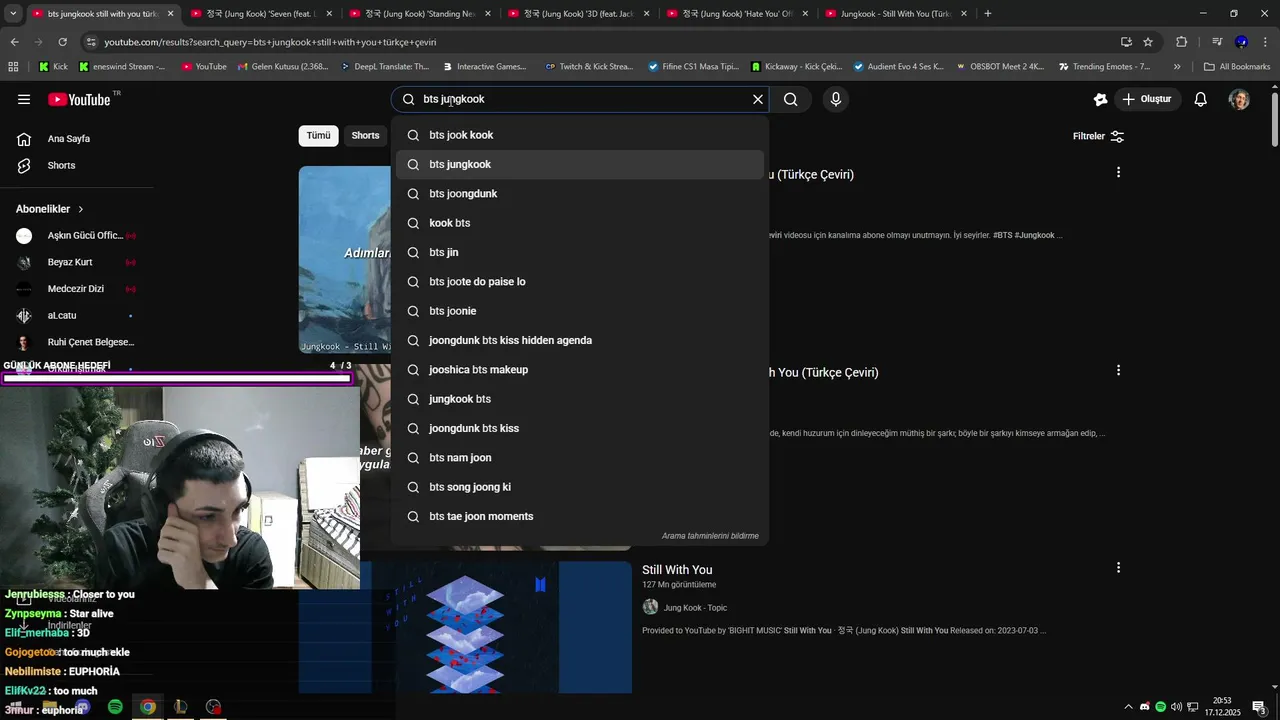This screenshot has width=1280, height=720.
Task: Play the Still With You album-art thumbnail
Action: coord(465,627)
